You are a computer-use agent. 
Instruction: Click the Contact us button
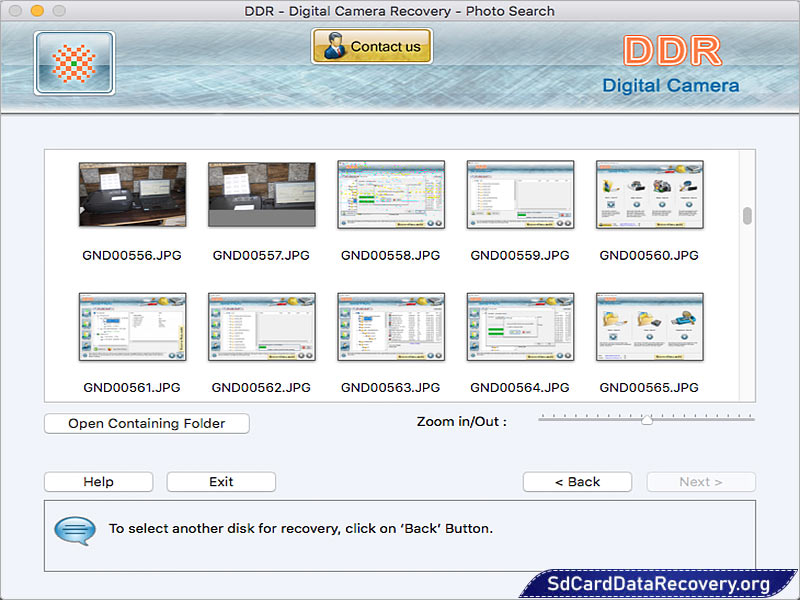click(371, 45)
